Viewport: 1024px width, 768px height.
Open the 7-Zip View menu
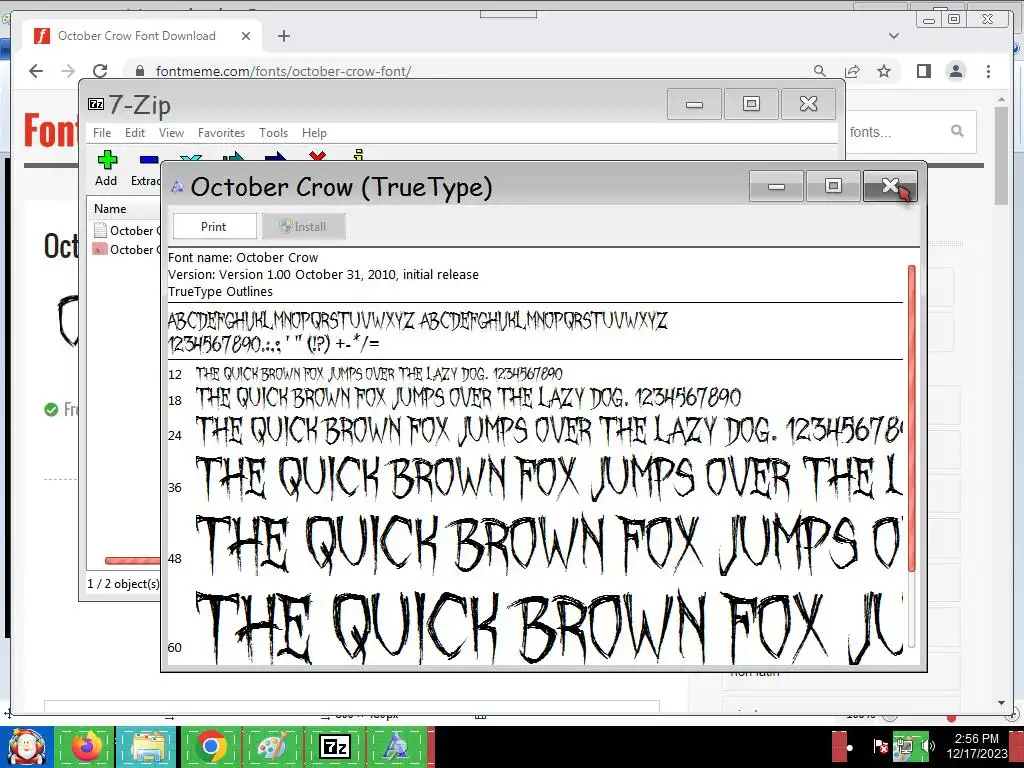tap(171, 133)
